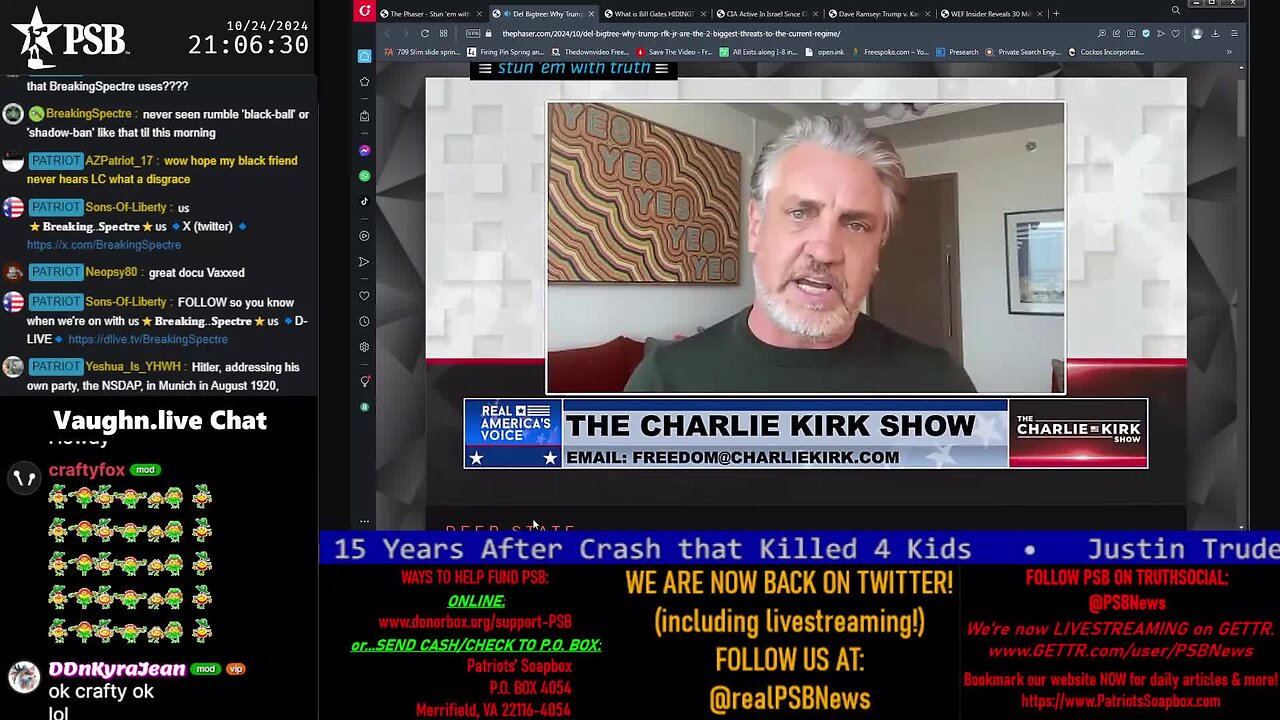Image resolution: width=1280 pixels, height=720 pixels.
Task: Switch to What is Bill Gates HIDING tab
Action: point(656,14)
